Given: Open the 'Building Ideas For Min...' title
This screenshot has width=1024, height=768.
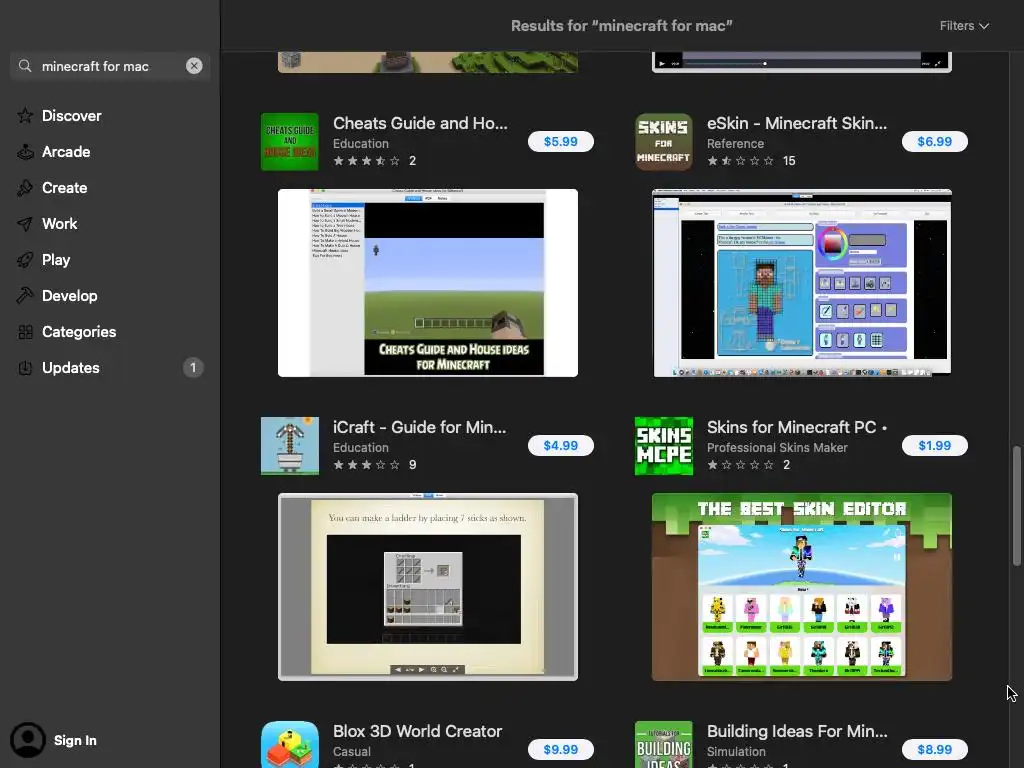Looking at the screenshot, I should pos(797,731).
